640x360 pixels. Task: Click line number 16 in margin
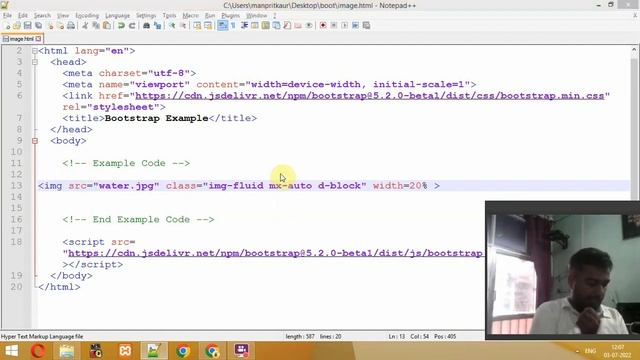point(16,220)
